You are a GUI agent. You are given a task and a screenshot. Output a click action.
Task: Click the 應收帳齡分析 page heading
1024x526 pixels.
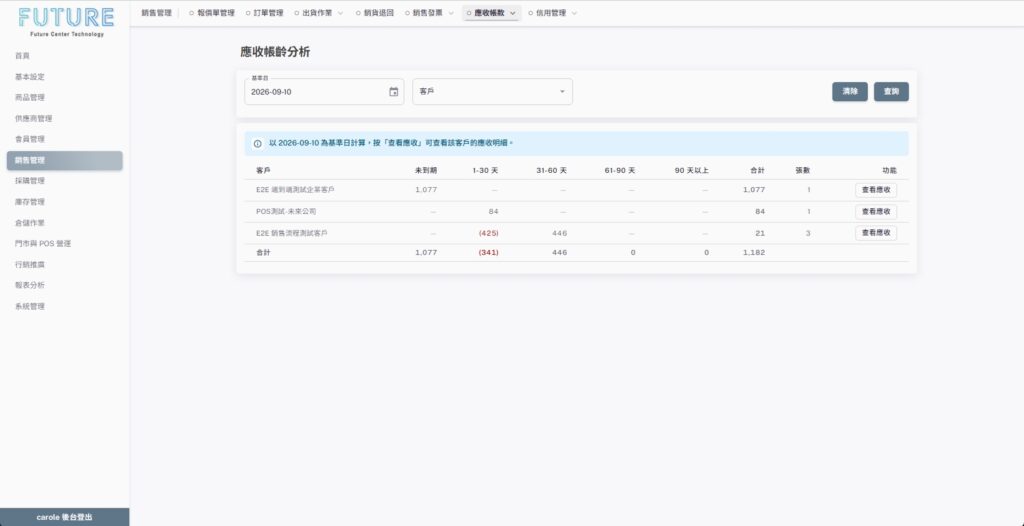coord(275,52)
